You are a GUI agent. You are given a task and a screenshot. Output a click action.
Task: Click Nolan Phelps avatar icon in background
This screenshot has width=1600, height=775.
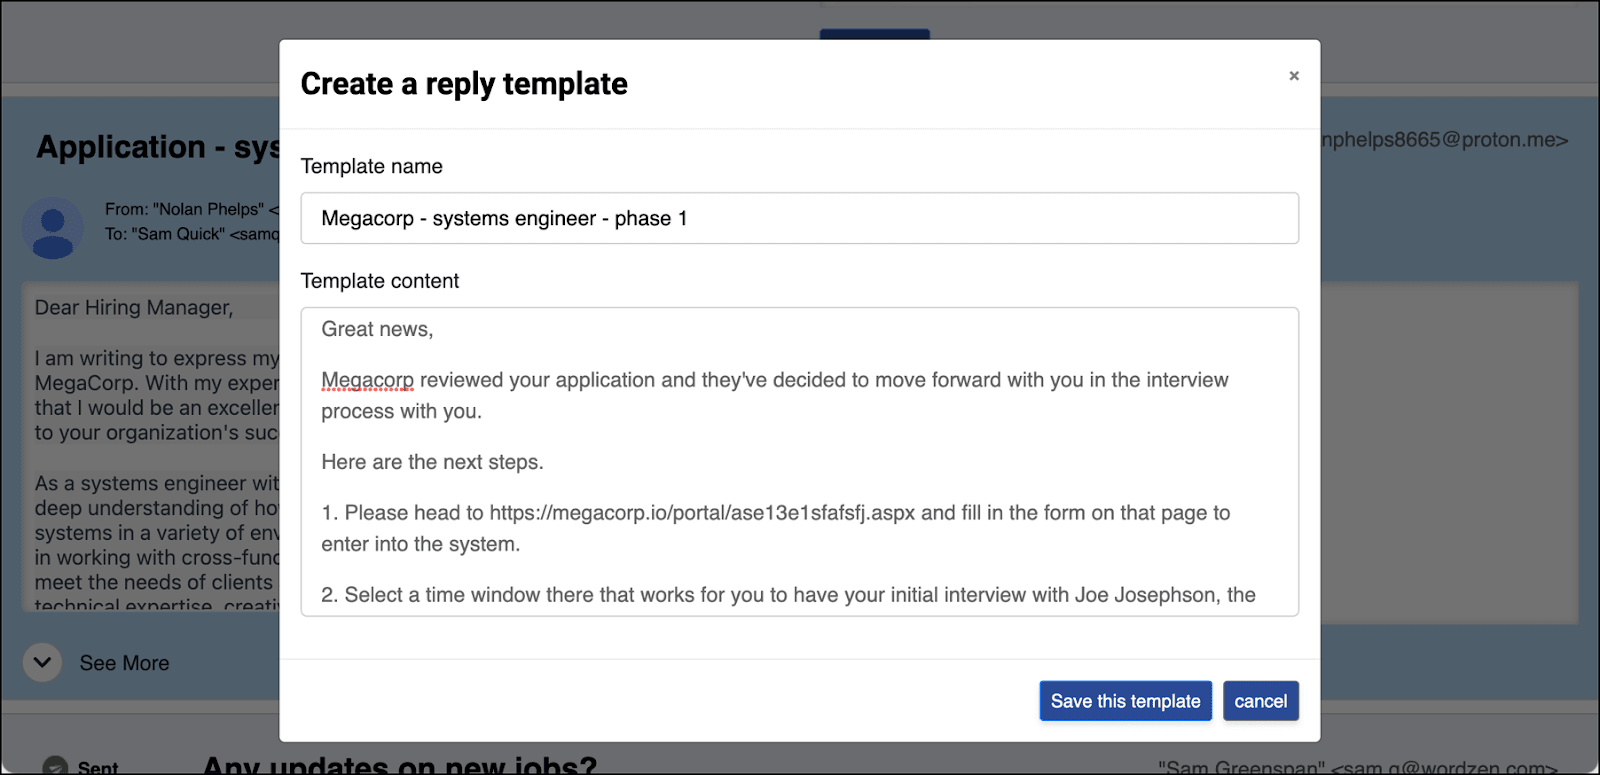[x=52, y=228]
